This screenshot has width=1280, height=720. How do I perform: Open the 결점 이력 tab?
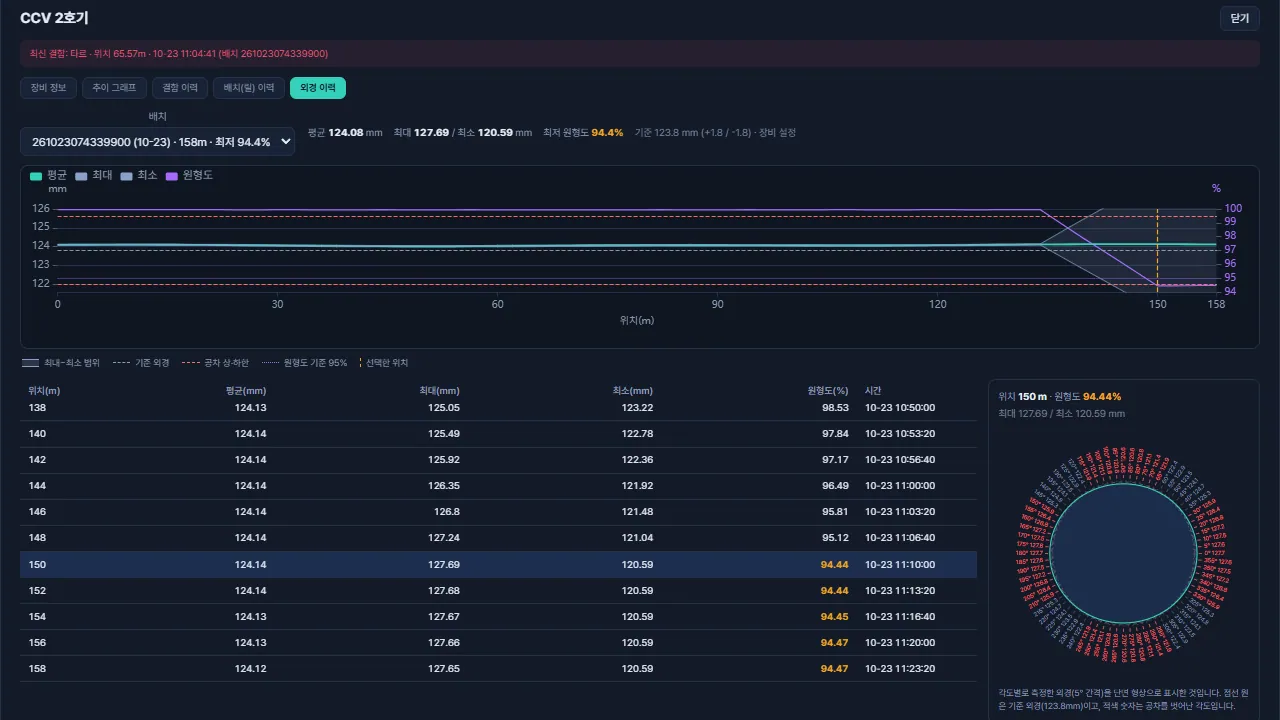coord(180,88)
